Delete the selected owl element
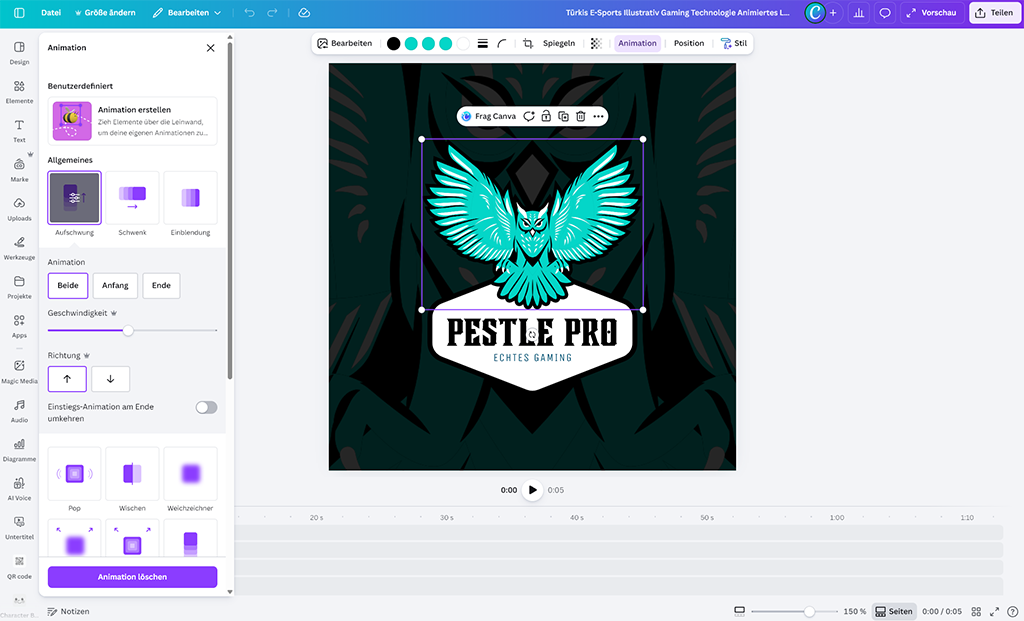 click(581, 116)
